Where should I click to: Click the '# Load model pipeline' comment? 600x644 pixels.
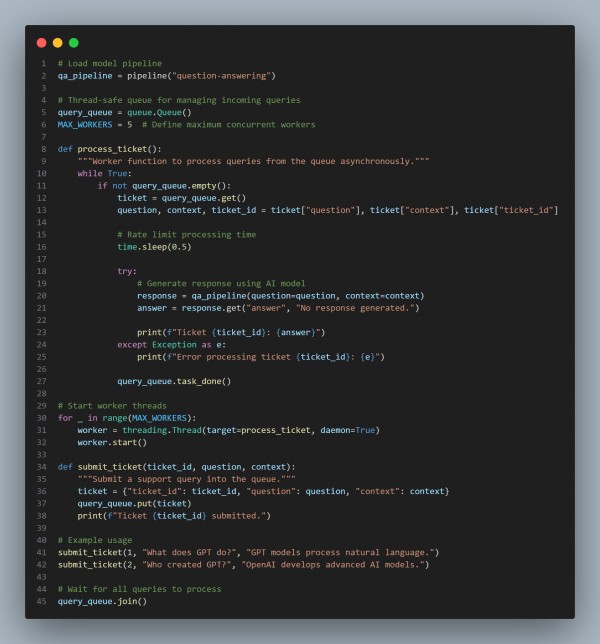point(110,63)
